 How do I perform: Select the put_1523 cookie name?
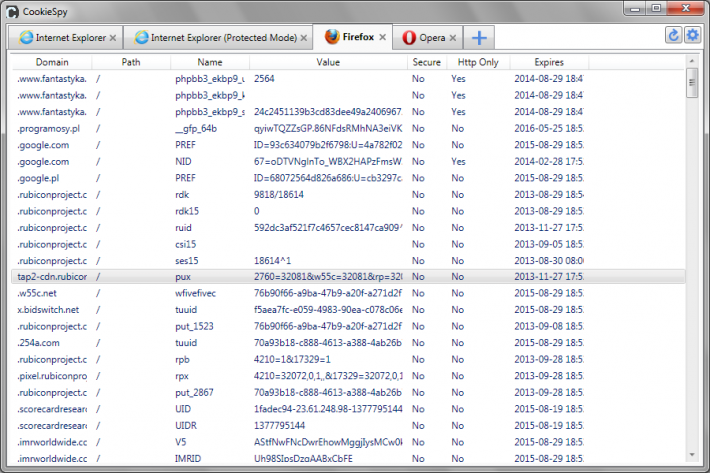pyautogui.click(x=194, y=326)
